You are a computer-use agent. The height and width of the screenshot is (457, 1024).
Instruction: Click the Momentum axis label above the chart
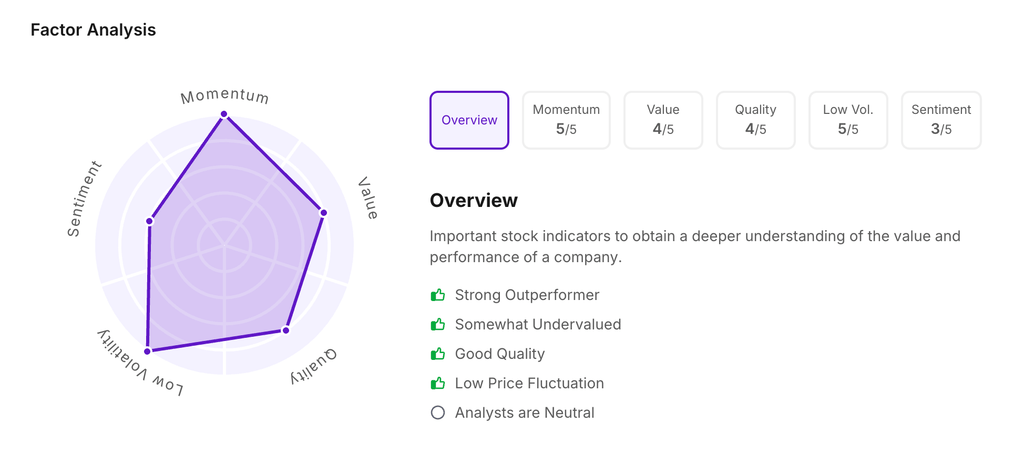pyautogui.click(x=225, y=96)
